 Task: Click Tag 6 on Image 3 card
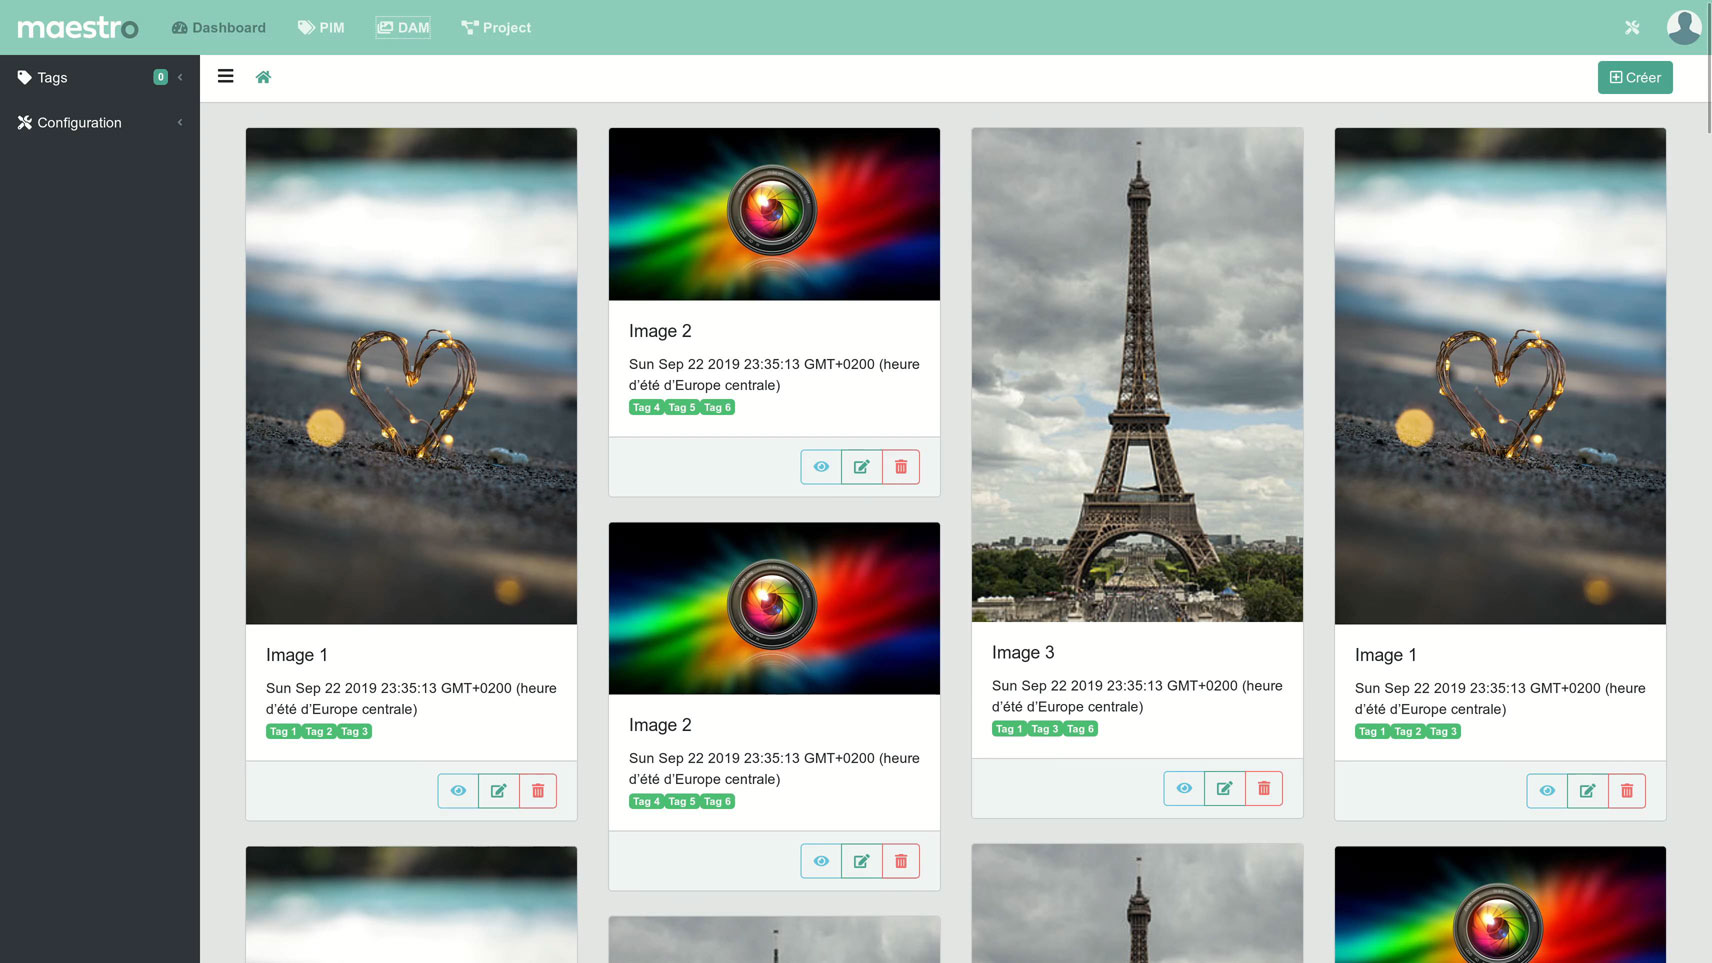tap(1081, 729)
